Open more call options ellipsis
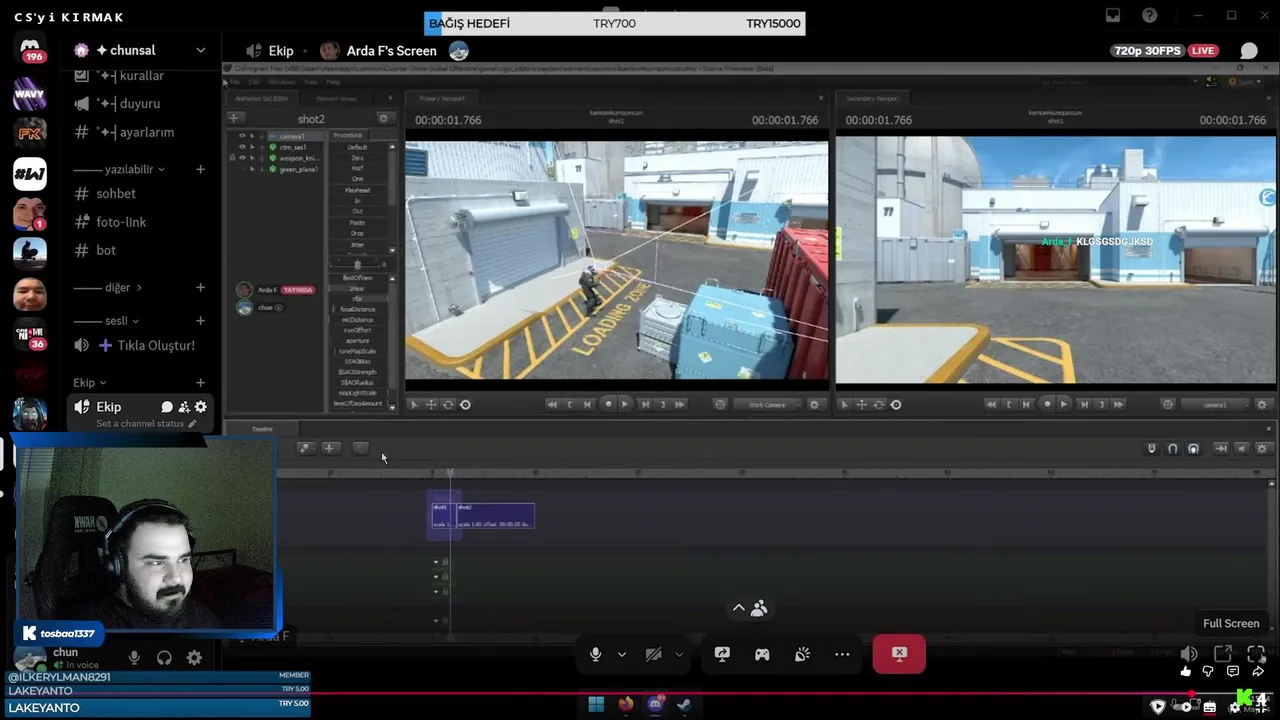Screen dimensions: 1280x720 click(x=842, y=654)
